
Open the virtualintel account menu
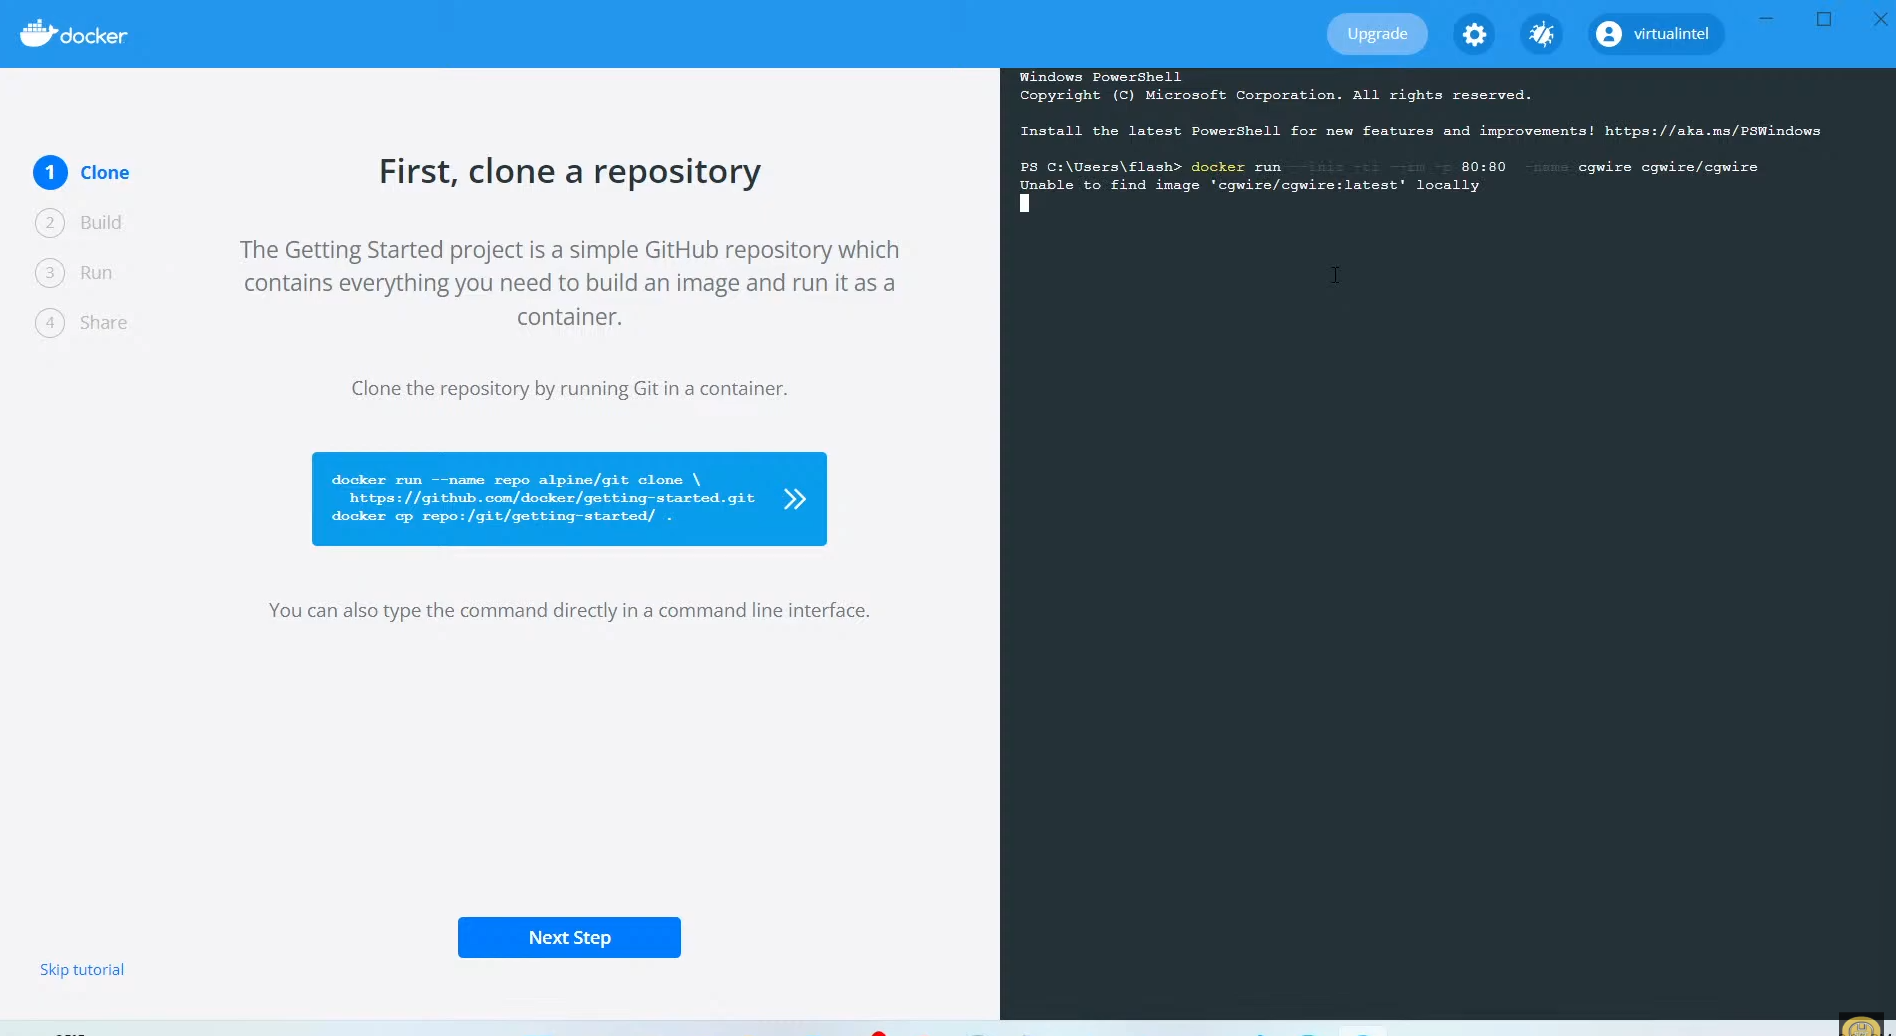click(1656, 34)
